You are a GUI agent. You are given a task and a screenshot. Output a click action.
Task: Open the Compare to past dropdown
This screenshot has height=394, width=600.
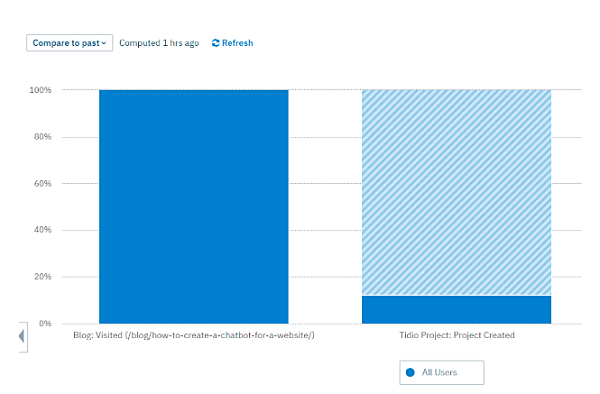(69, 43)
